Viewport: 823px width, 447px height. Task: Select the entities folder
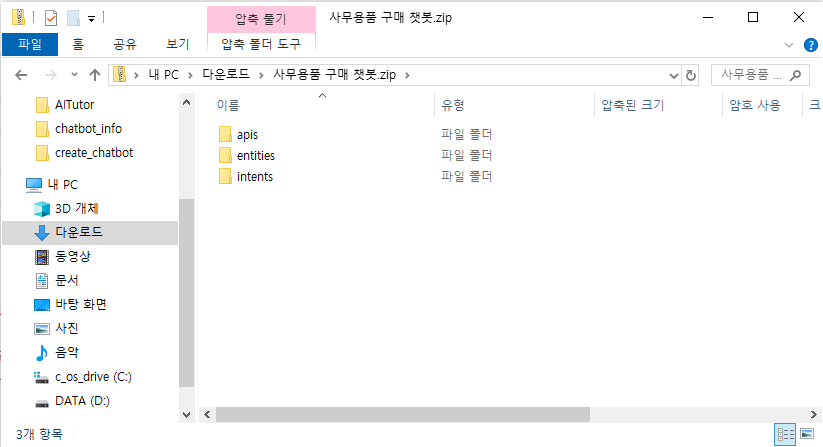pyautogui.click(x=255, y=155)
